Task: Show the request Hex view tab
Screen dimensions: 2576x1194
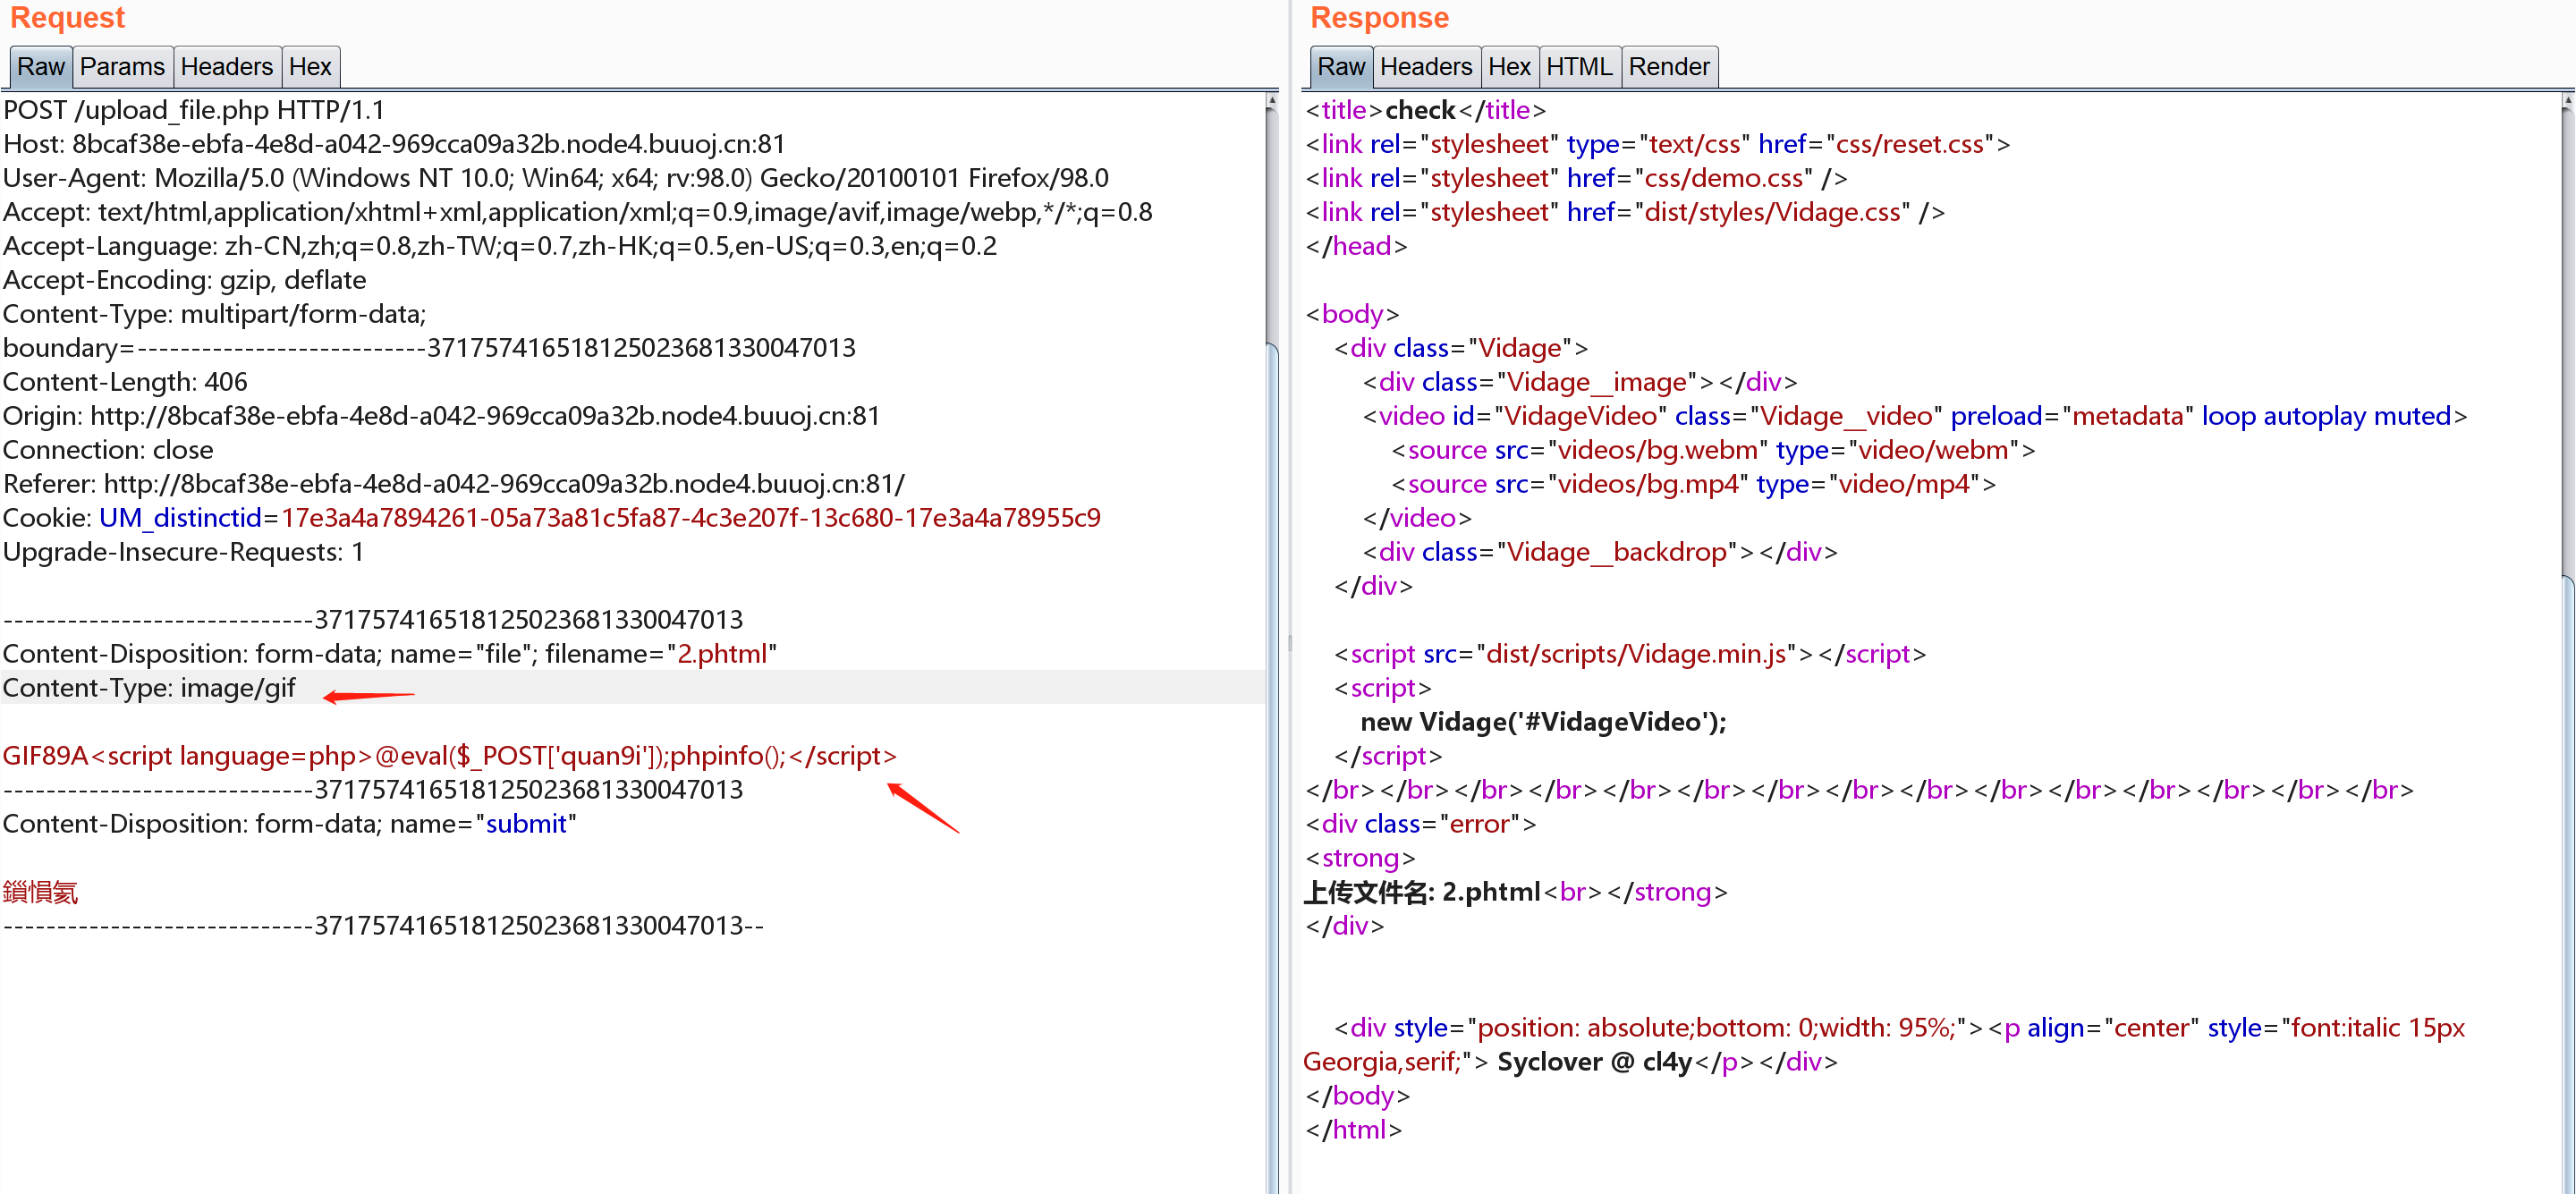Action: coord(310,67)
